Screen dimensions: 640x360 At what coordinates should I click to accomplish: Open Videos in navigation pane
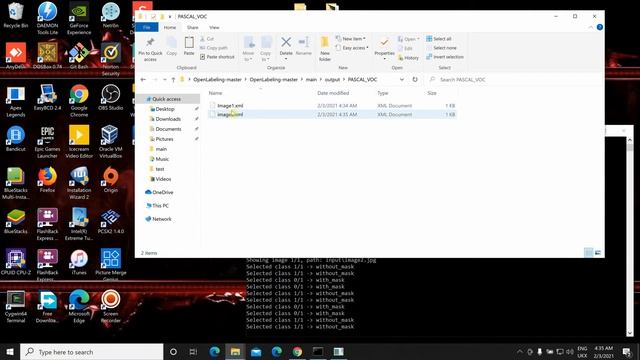tap(163, 179)
